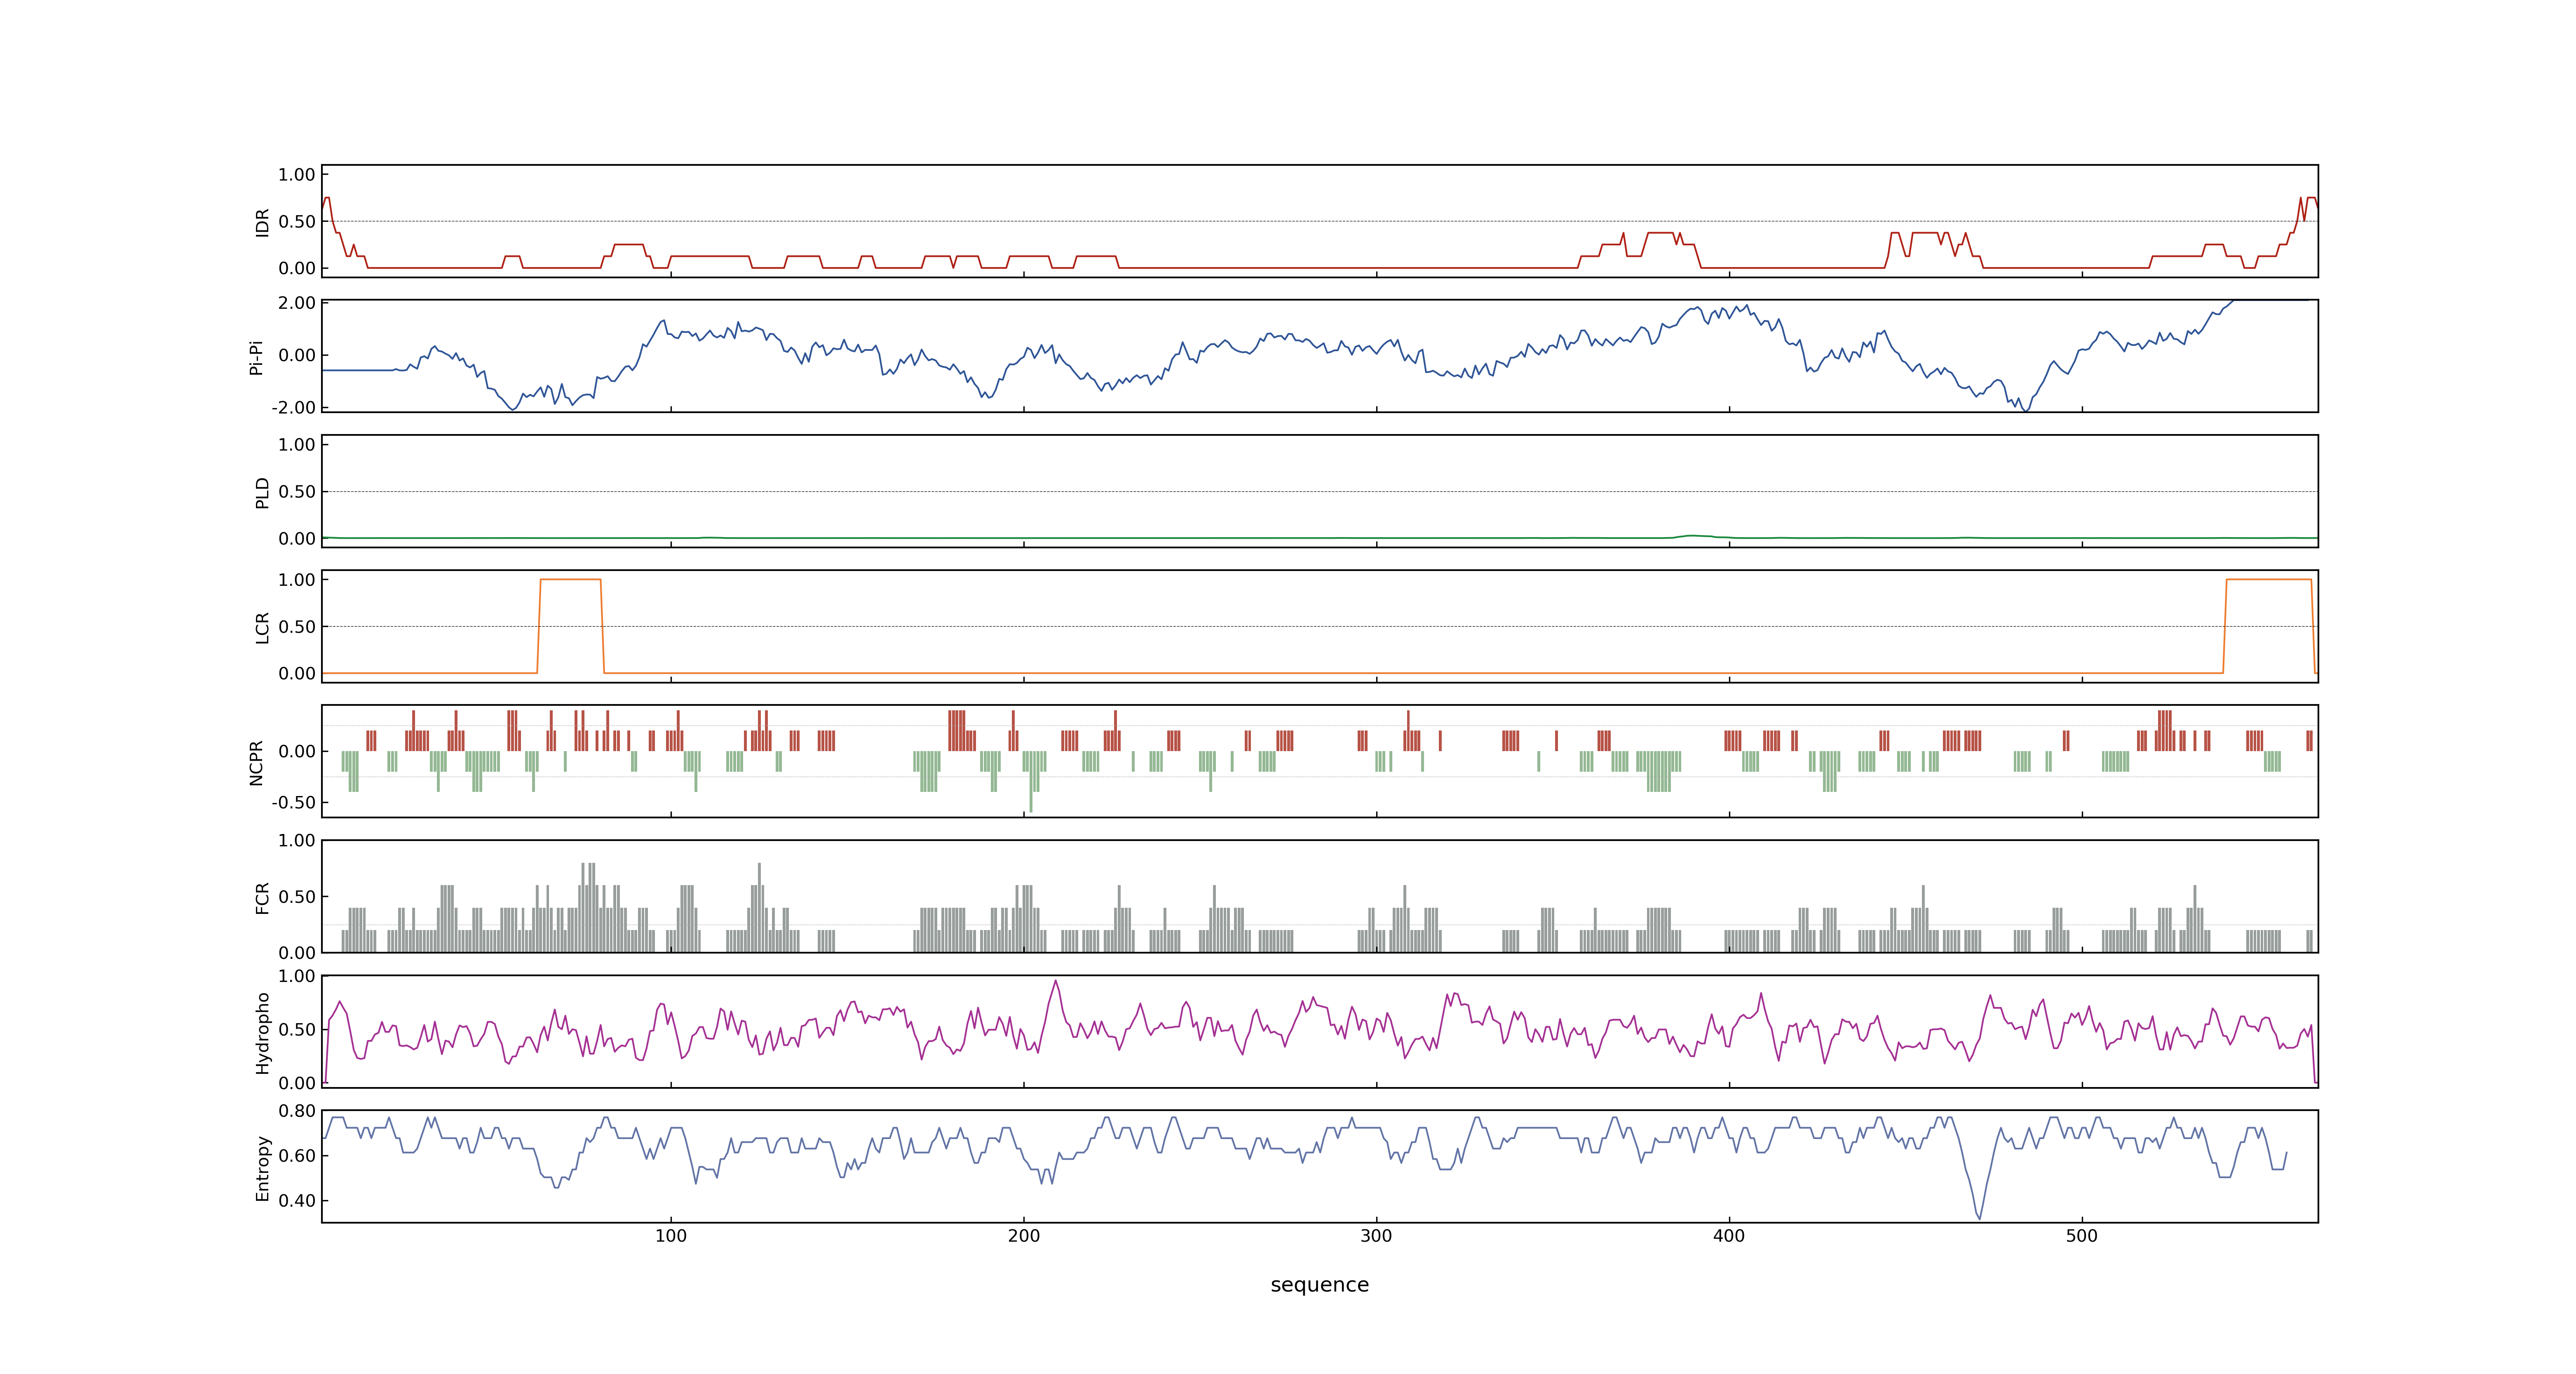Viewport: 2576px width, 1374px height.
Task: Click the x-axis tick label 500
Action: point(2082,1236)
